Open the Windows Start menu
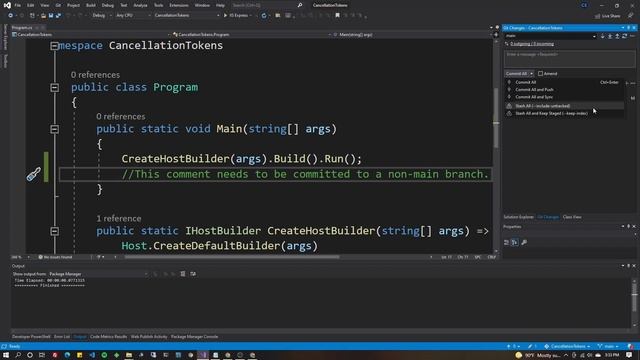The image size is (640, 360). pos(6,355)
